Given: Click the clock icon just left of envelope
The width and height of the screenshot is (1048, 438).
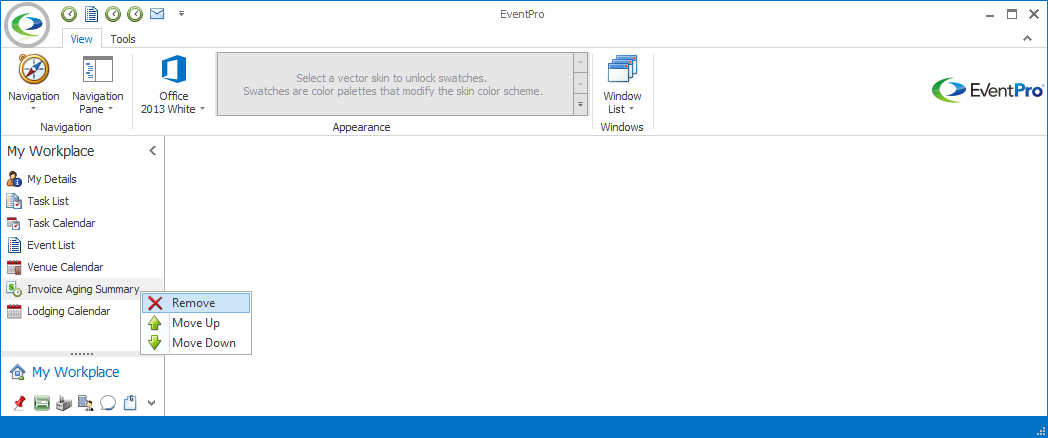Looking at the screenshot, I should (x=135, y=13).
